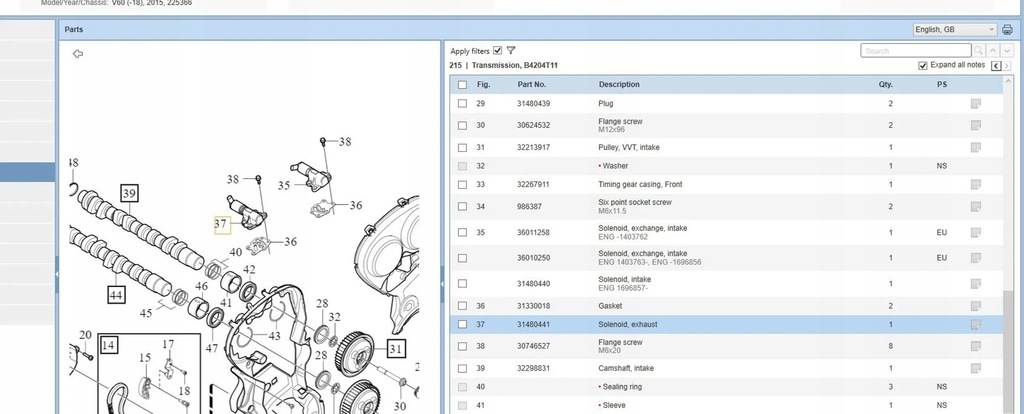Click part number 32298831

tap(533, 368)
